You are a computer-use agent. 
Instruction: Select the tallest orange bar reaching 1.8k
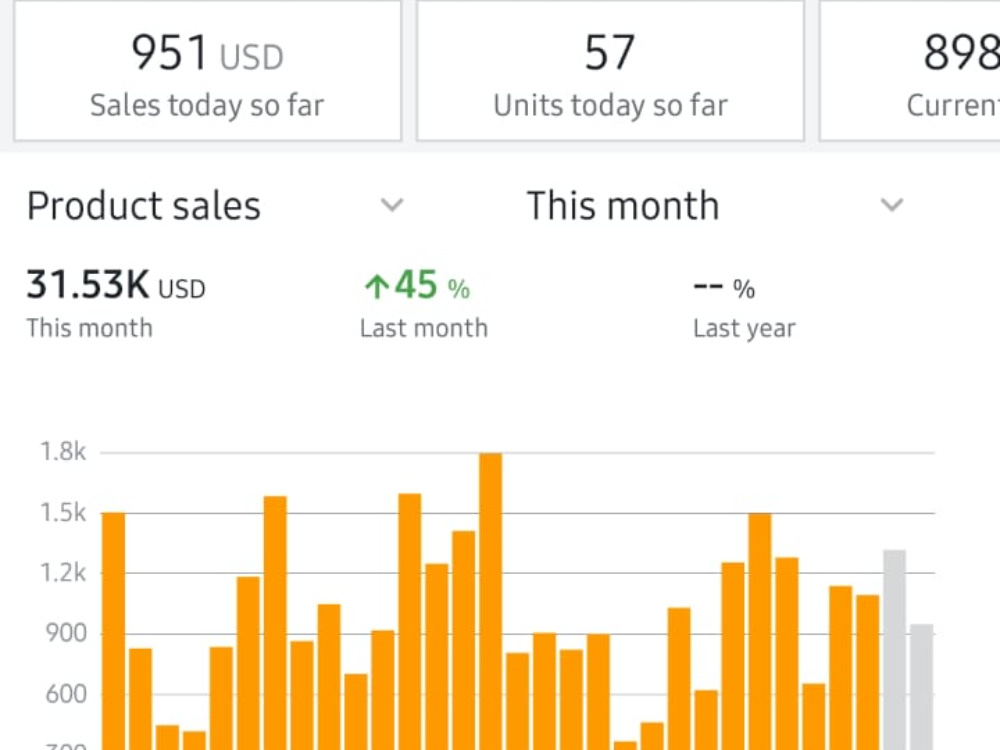(x=490, y=601)
